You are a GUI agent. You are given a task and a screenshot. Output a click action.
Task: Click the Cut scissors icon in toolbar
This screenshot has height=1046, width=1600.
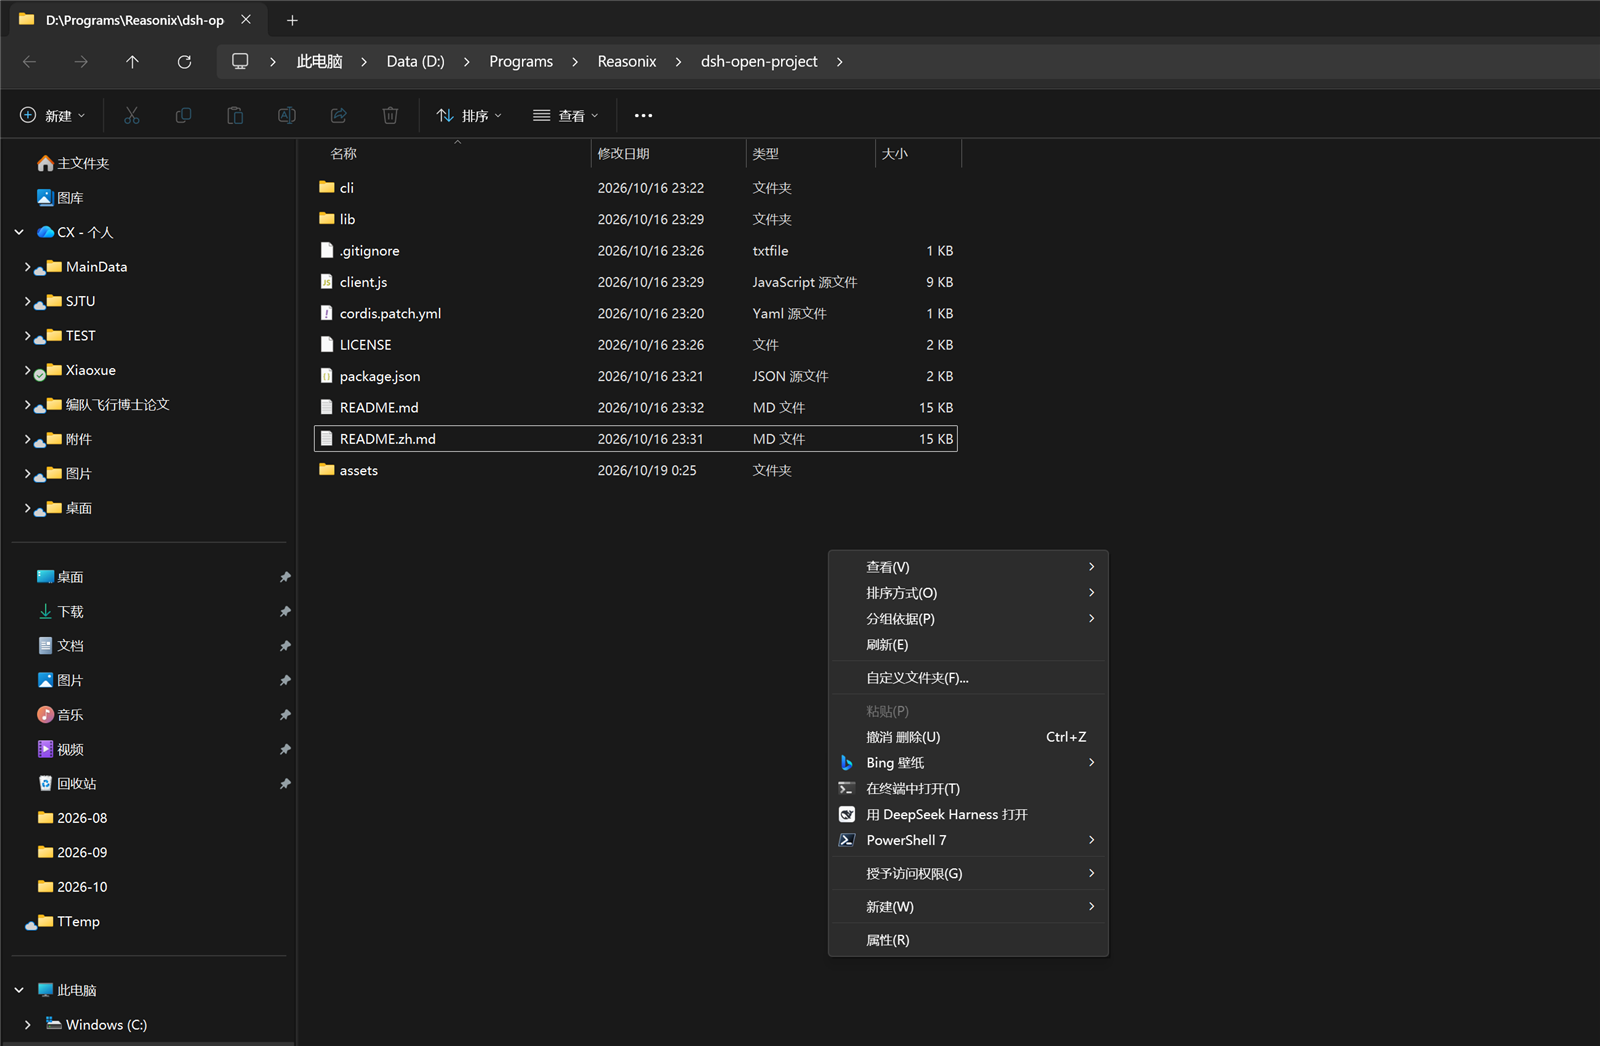point(131,116)
